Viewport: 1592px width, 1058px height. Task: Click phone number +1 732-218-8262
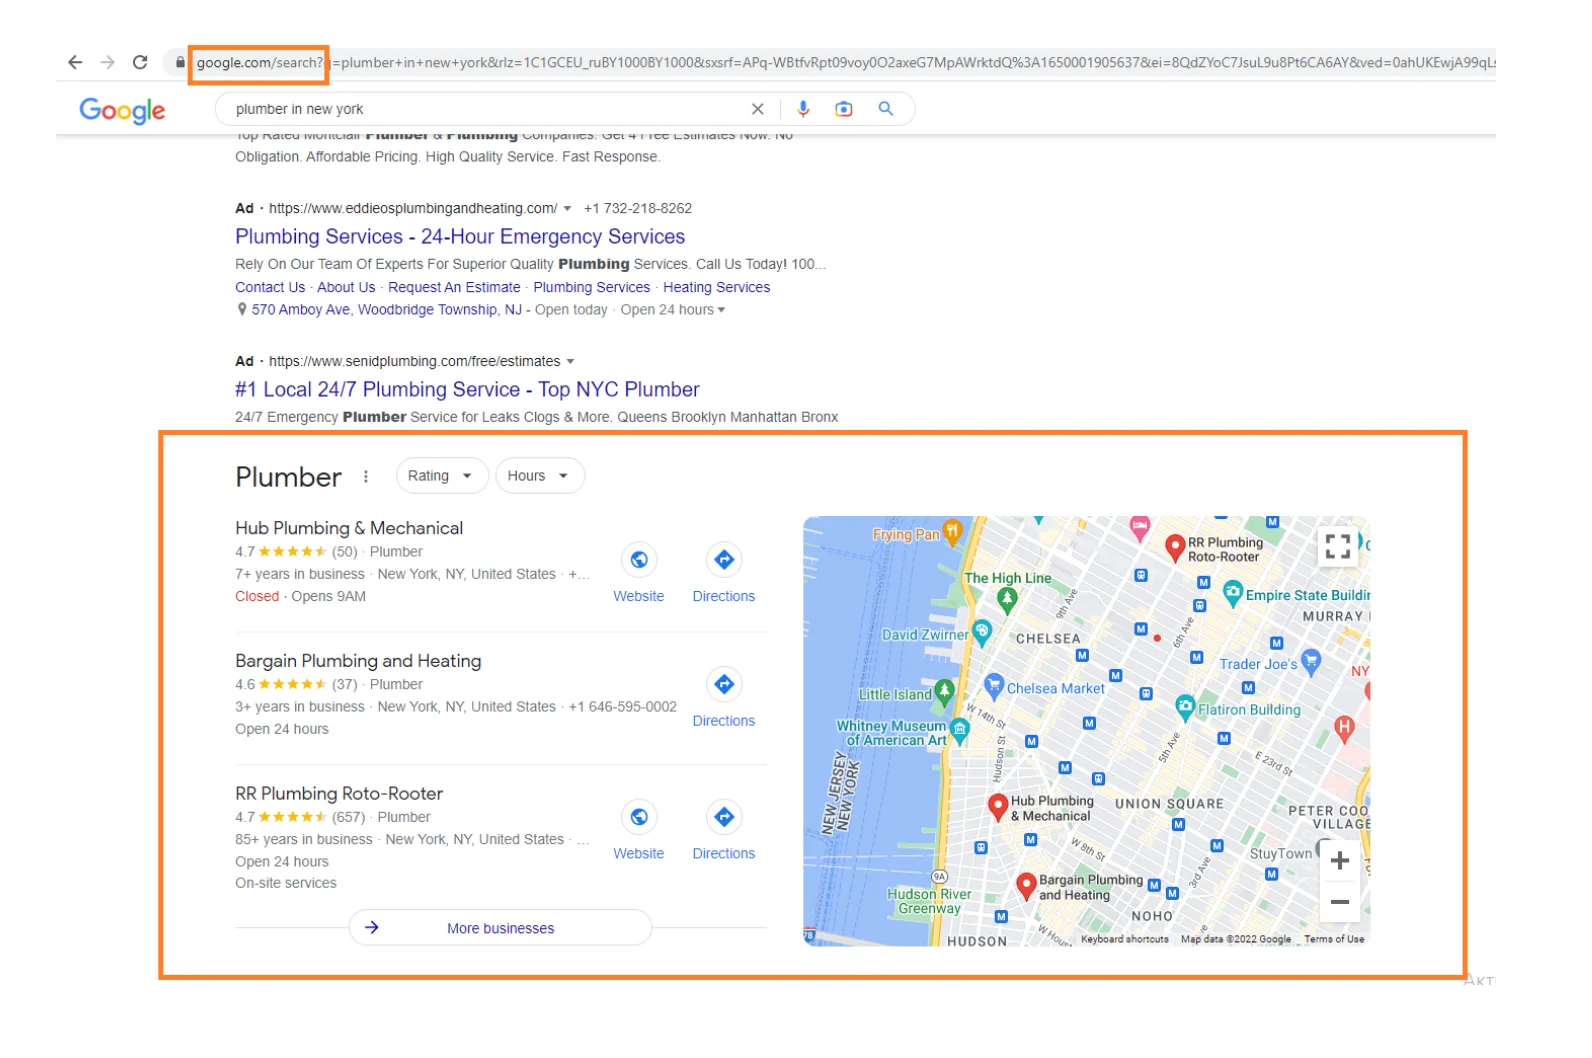(x=638, y=209)
